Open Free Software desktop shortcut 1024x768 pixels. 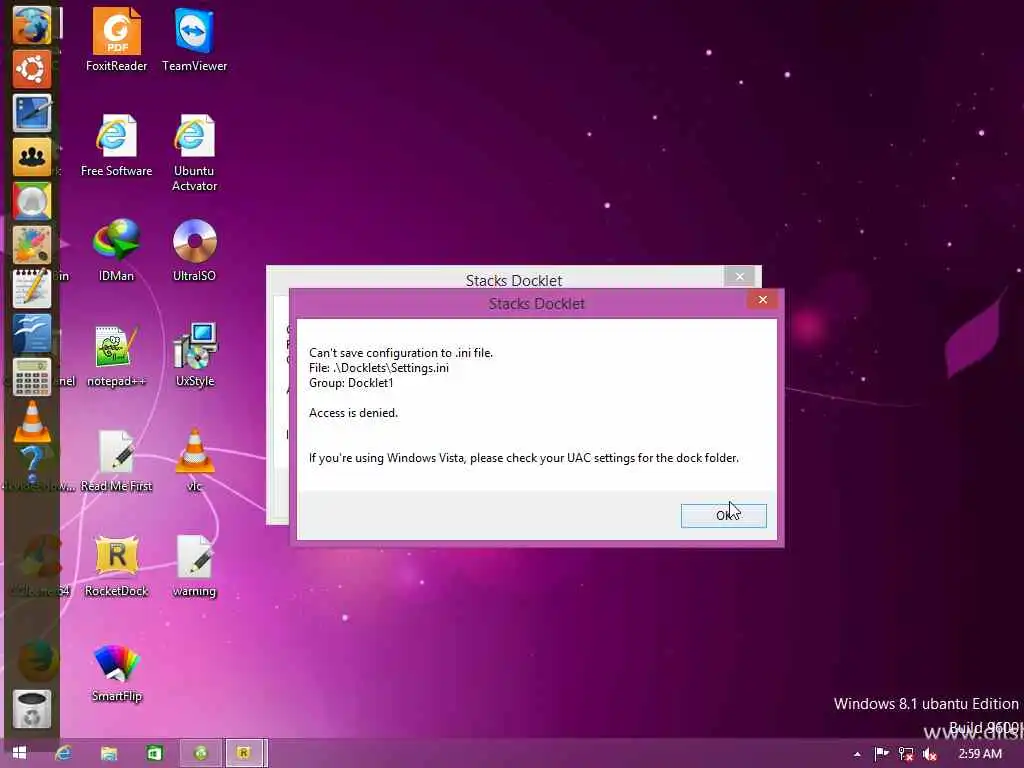[x=116, y=145]
